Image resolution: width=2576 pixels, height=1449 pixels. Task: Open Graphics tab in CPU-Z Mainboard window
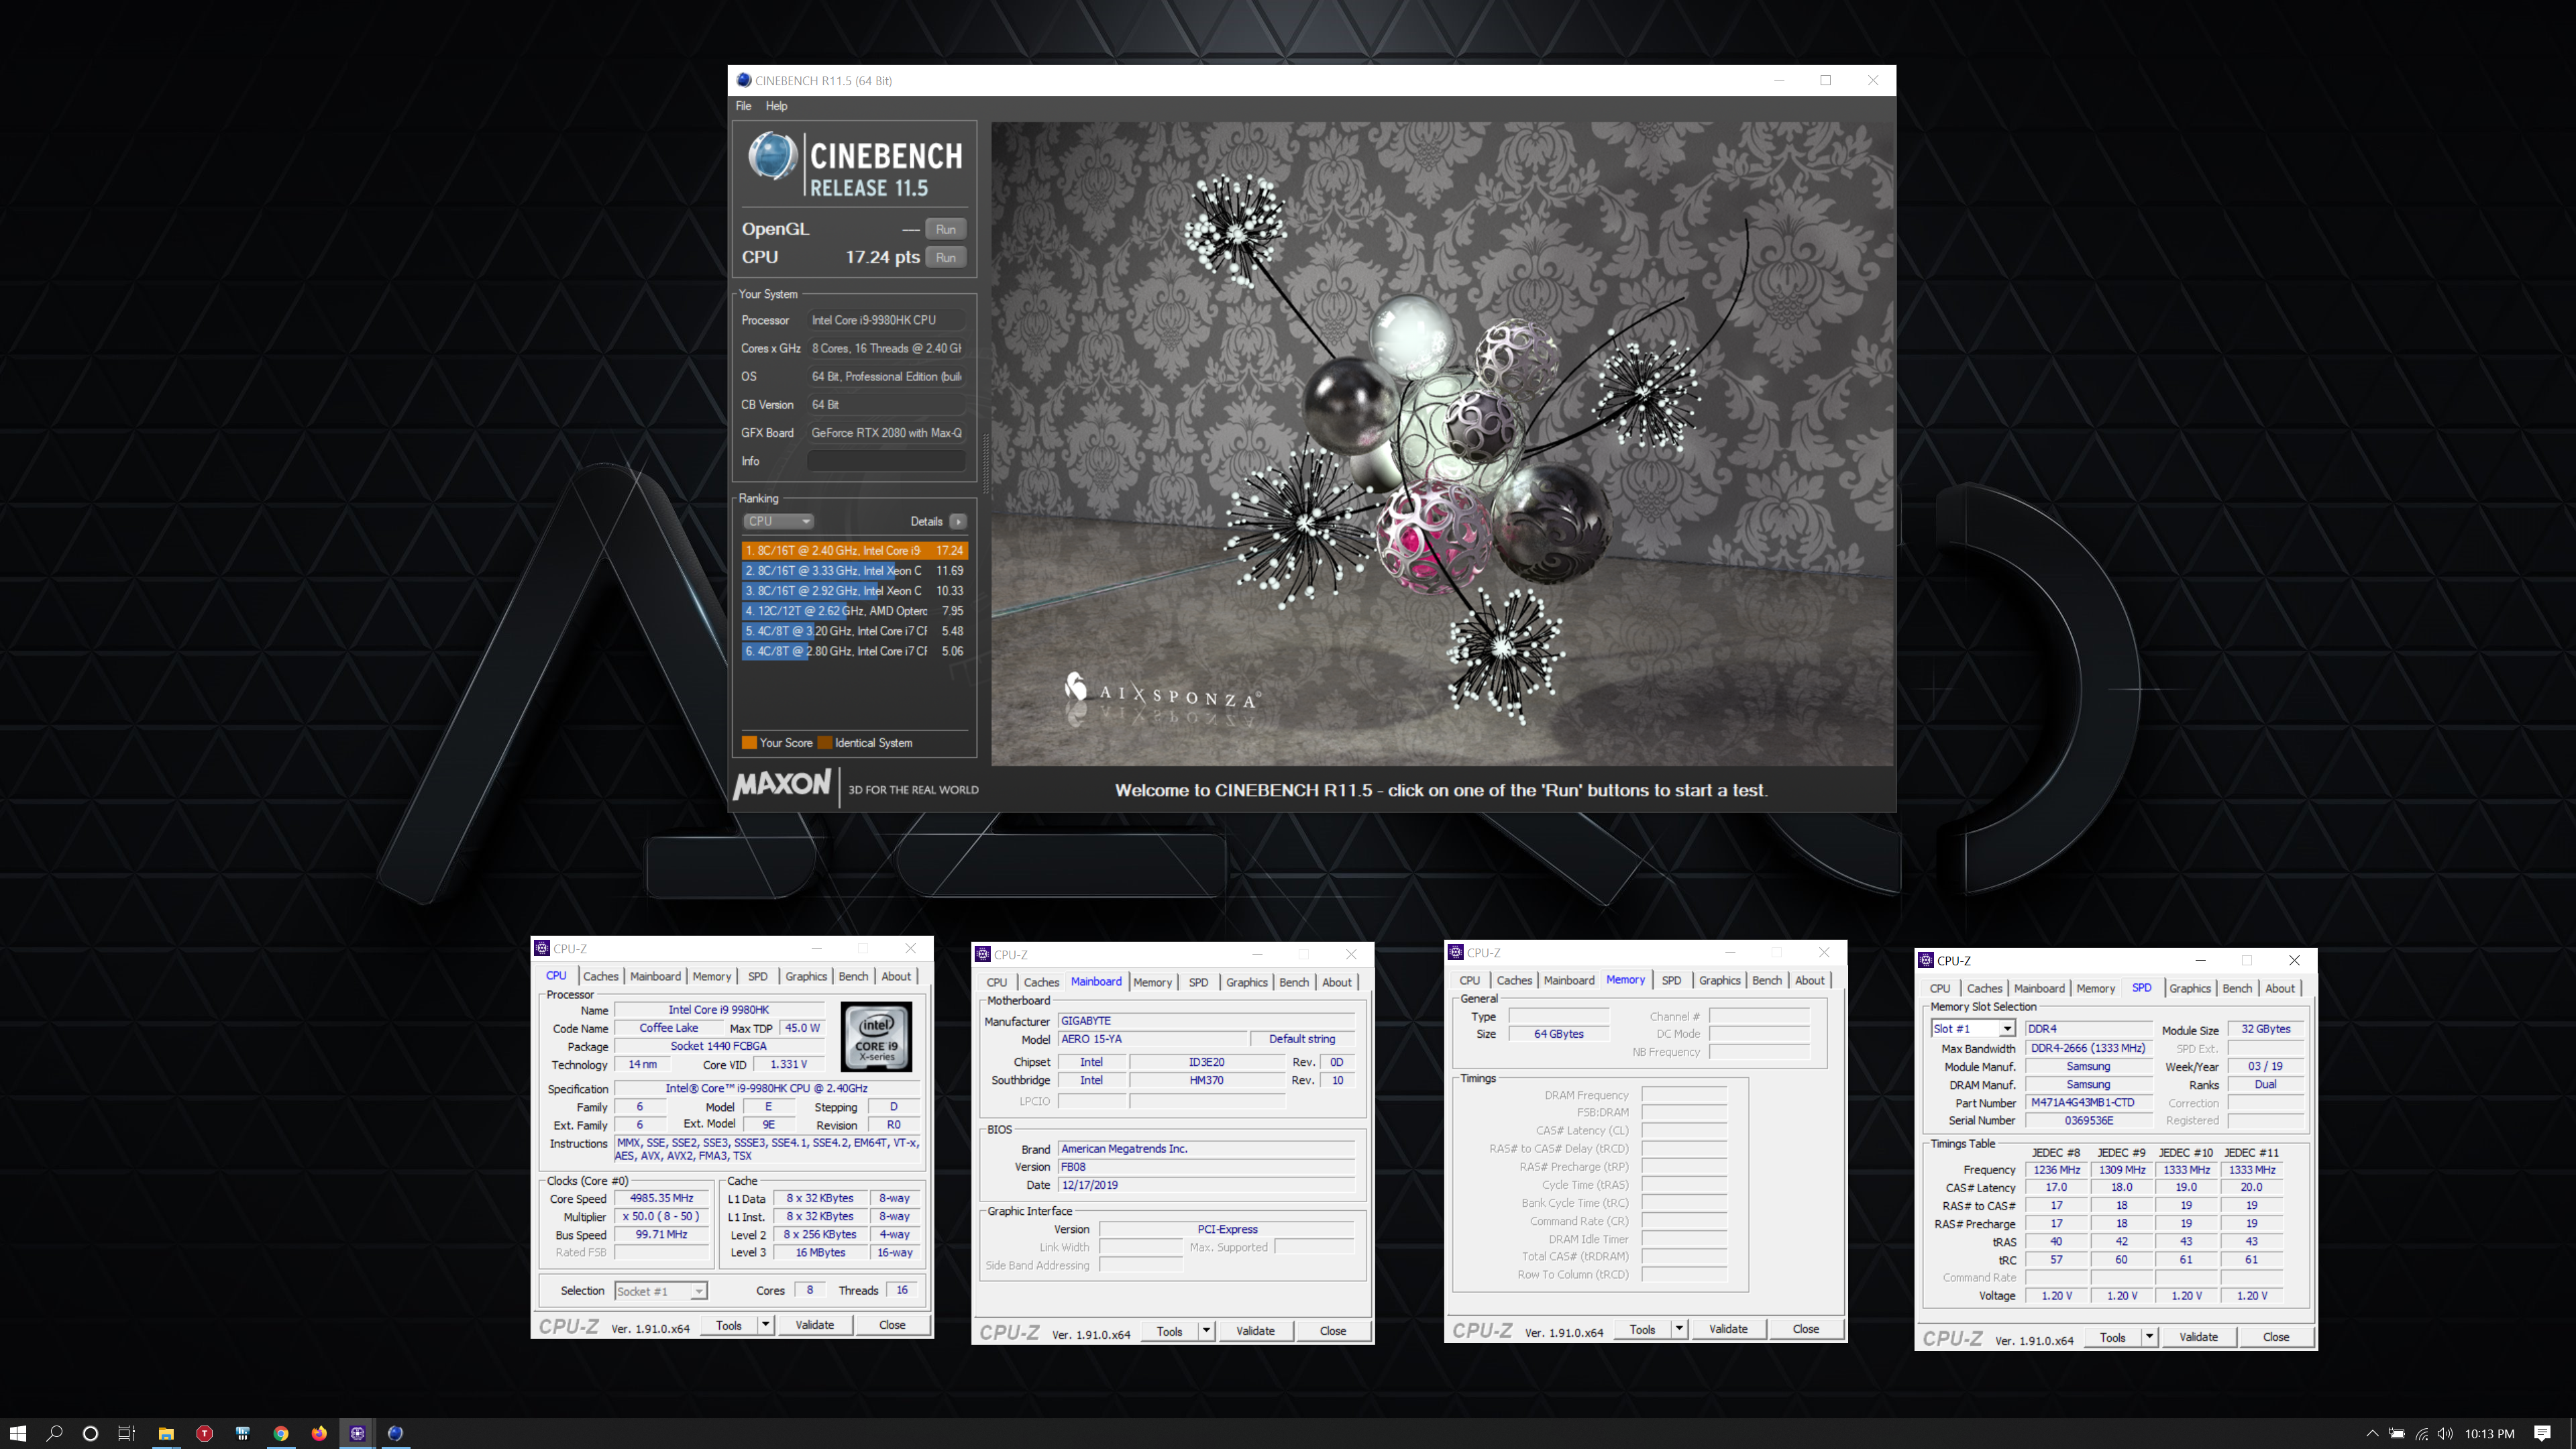[x=1246, y=982]
